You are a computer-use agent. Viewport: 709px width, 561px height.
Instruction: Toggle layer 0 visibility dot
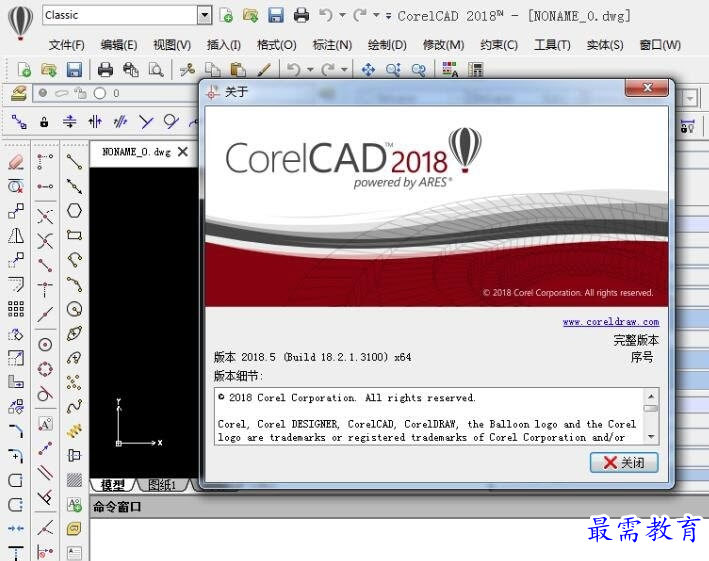(43, 93)
